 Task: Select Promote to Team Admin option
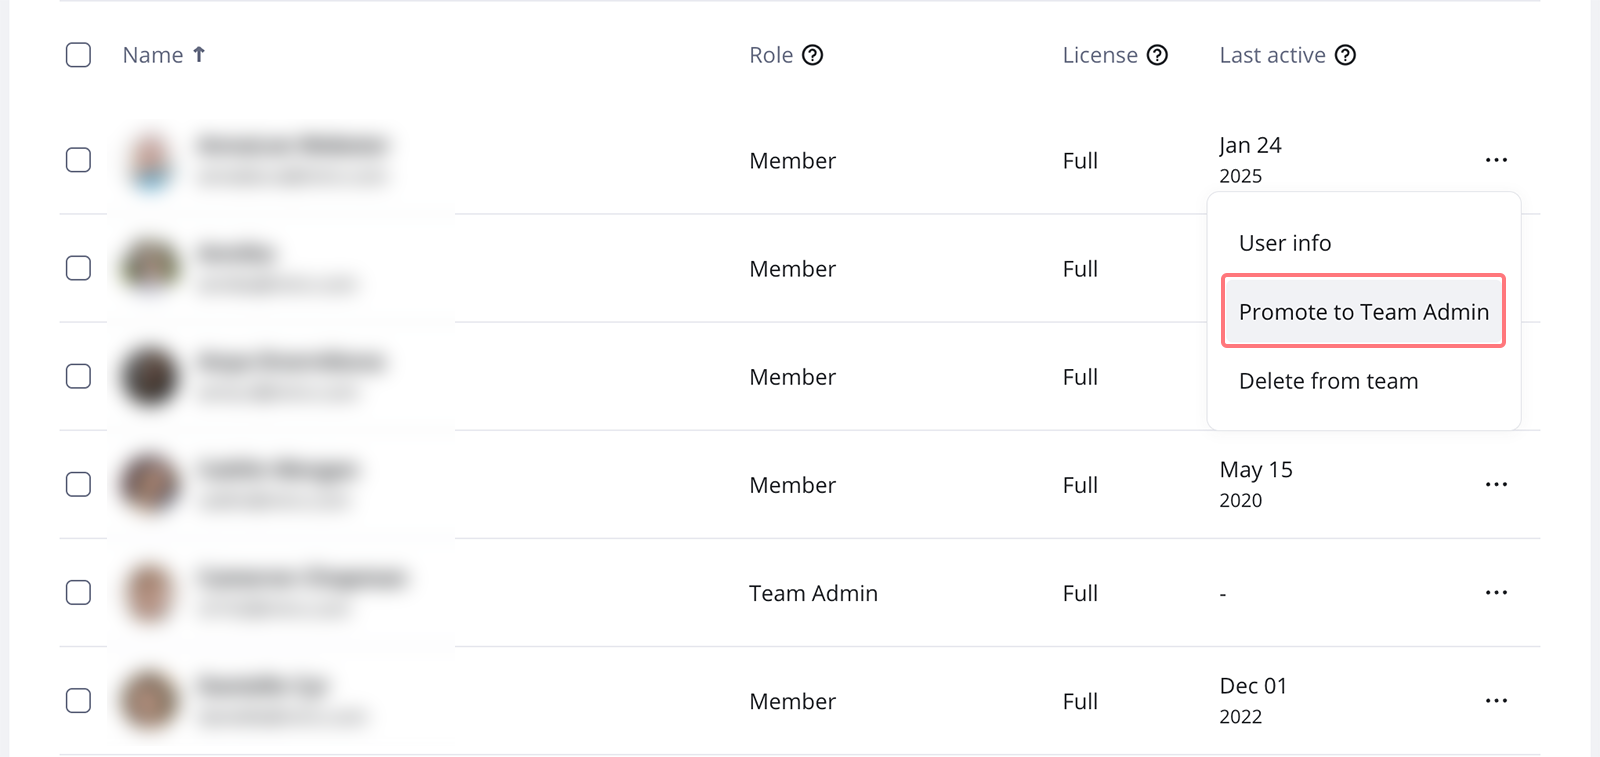(1363, 312)
